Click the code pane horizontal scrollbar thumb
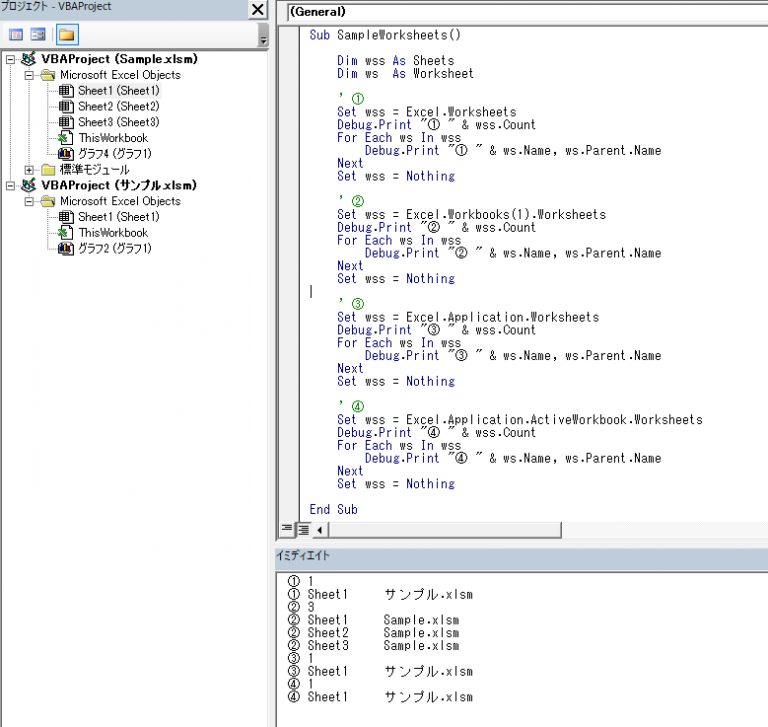This screenshot has width=768, height=727. pyautogui.click(x=445, y=530)
